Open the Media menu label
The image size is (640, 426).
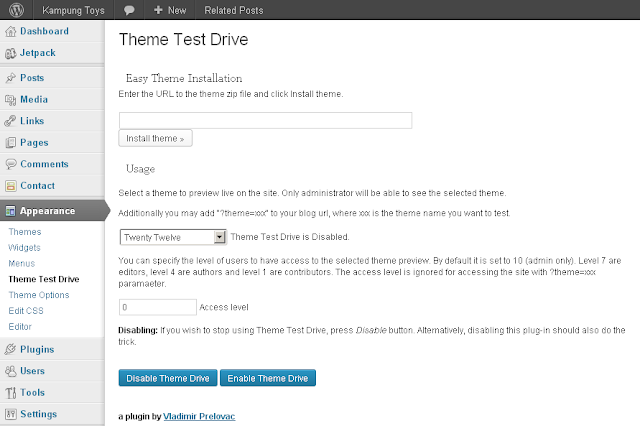[34, 99]
